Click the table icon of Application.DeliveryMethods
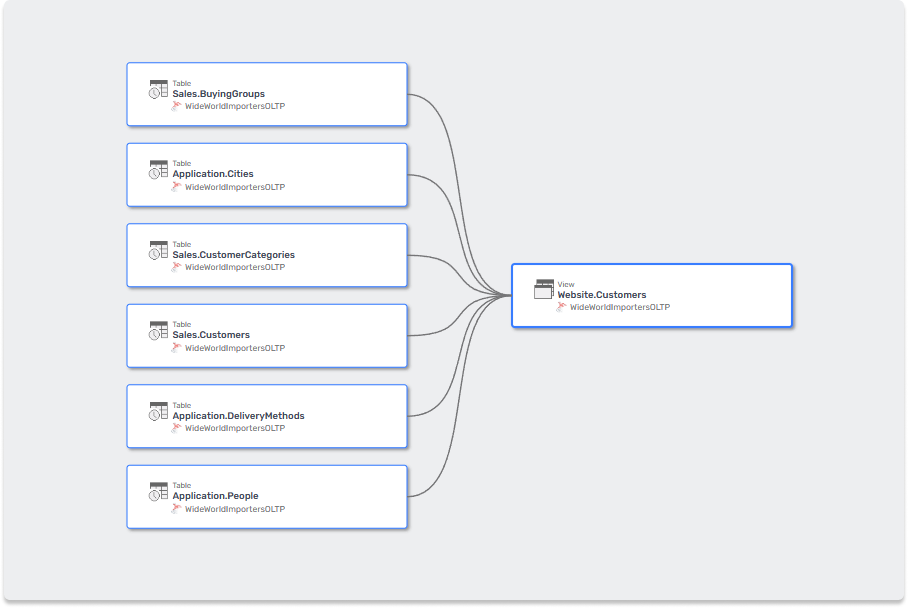The height and width of the screenshot is (608, 908). [158, 411]
